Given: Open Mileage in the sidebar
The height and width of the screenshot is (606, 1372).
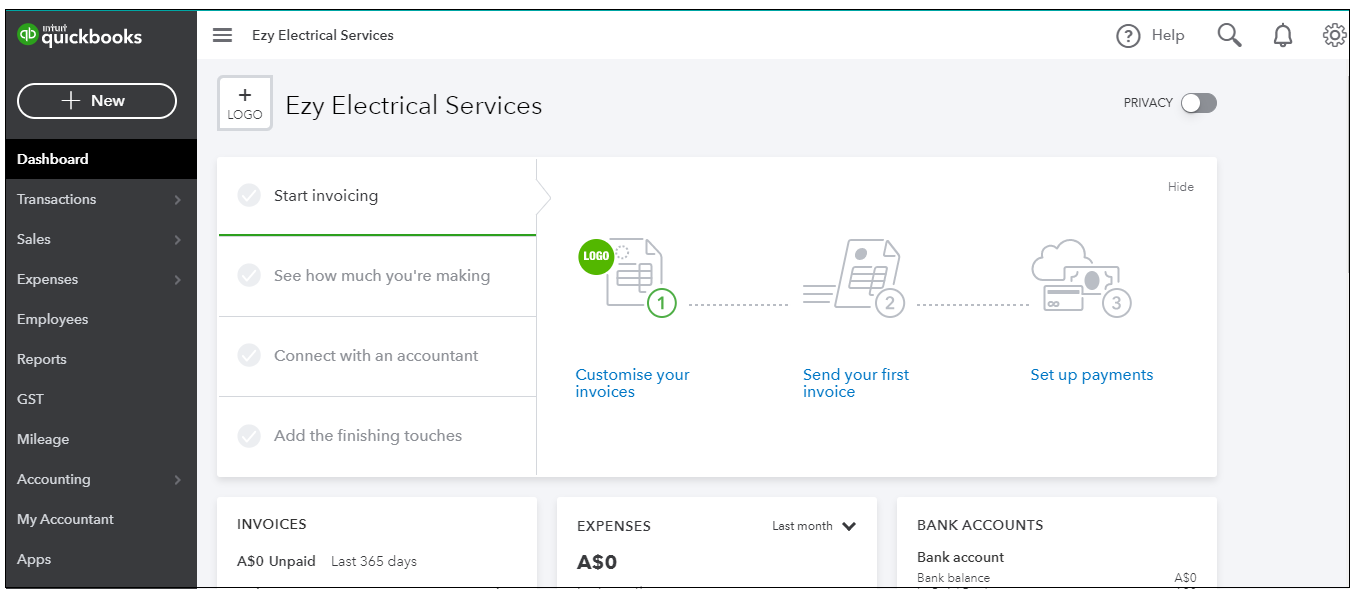Looking at the screenshot, I should 101,439.
